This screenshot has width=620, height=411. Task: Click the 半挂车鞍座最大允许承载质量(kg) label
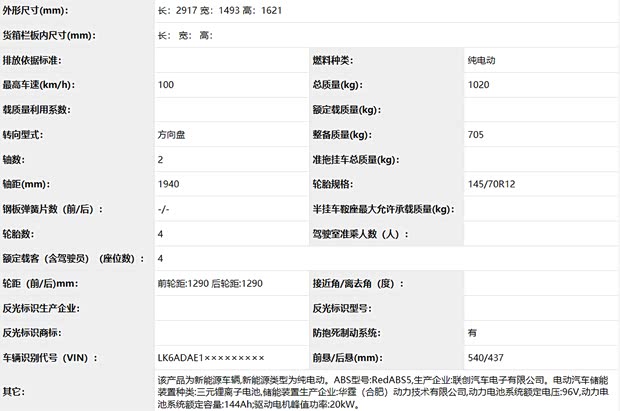pyautogui.click(x=384, y=209)
